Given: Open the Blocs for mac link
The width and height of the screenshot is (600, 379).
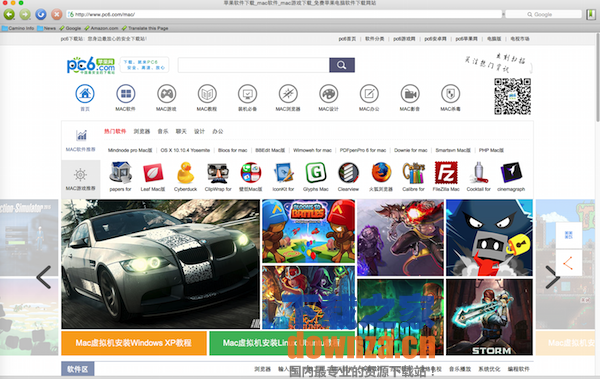Looking at the screenshot, I should [x=233, y=150].
